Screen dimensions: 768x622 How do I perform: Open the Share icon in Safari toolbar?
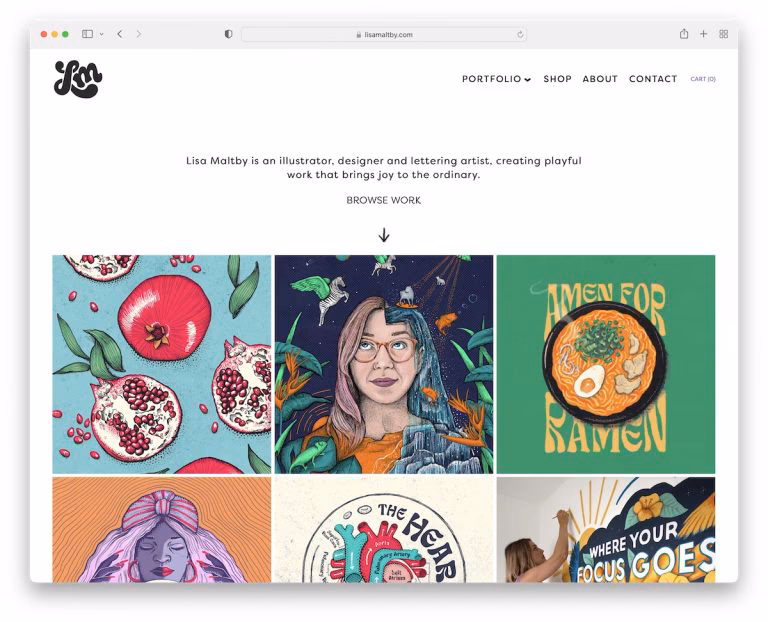pos(684,34)
